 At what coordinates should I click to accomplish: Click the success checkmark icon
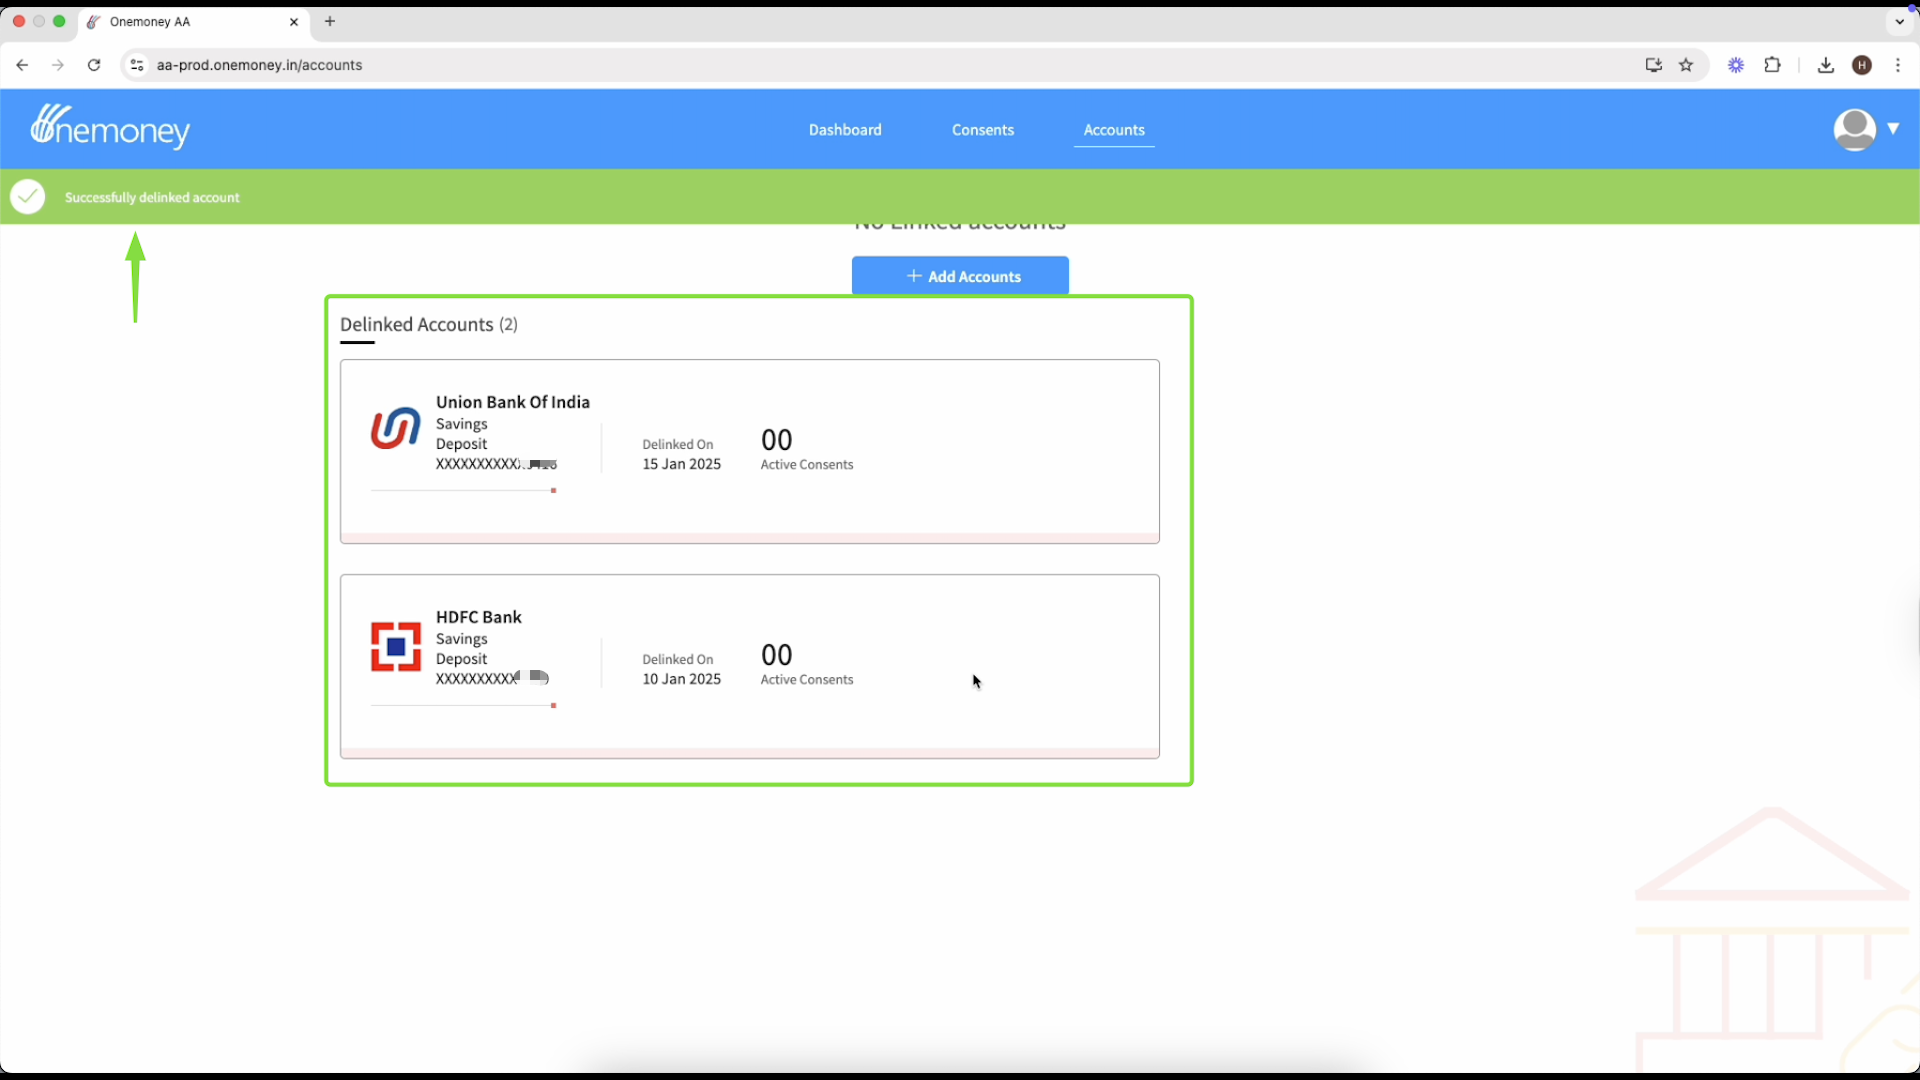click(28, 197)
